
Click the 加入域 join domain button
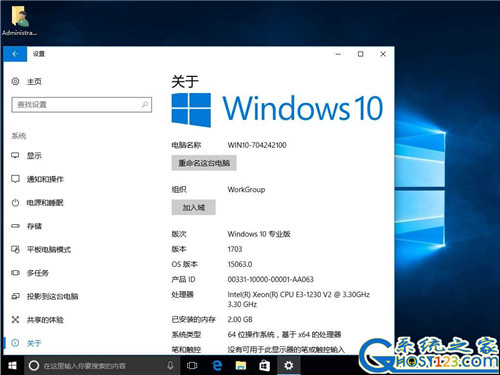193,207
